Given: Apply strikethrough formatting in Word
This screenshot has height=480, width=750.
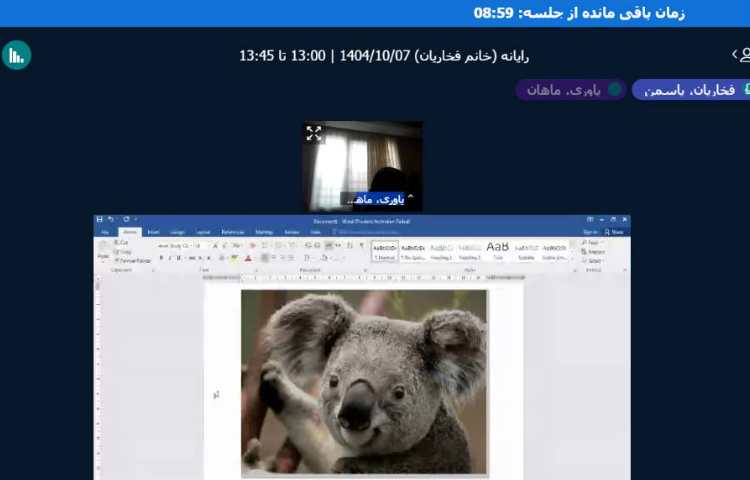Looking at the screenshot, I should (192, 258).
